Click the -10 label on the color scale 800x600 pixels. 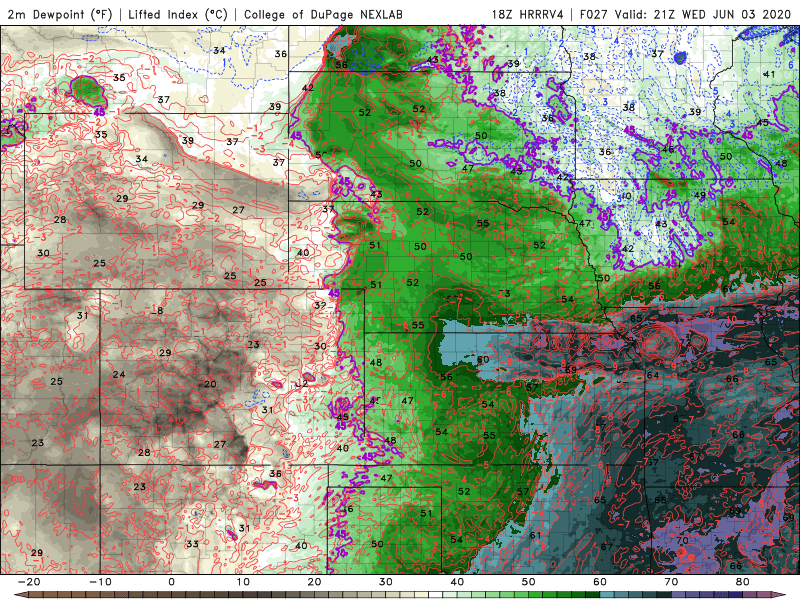tap(101, 582)
